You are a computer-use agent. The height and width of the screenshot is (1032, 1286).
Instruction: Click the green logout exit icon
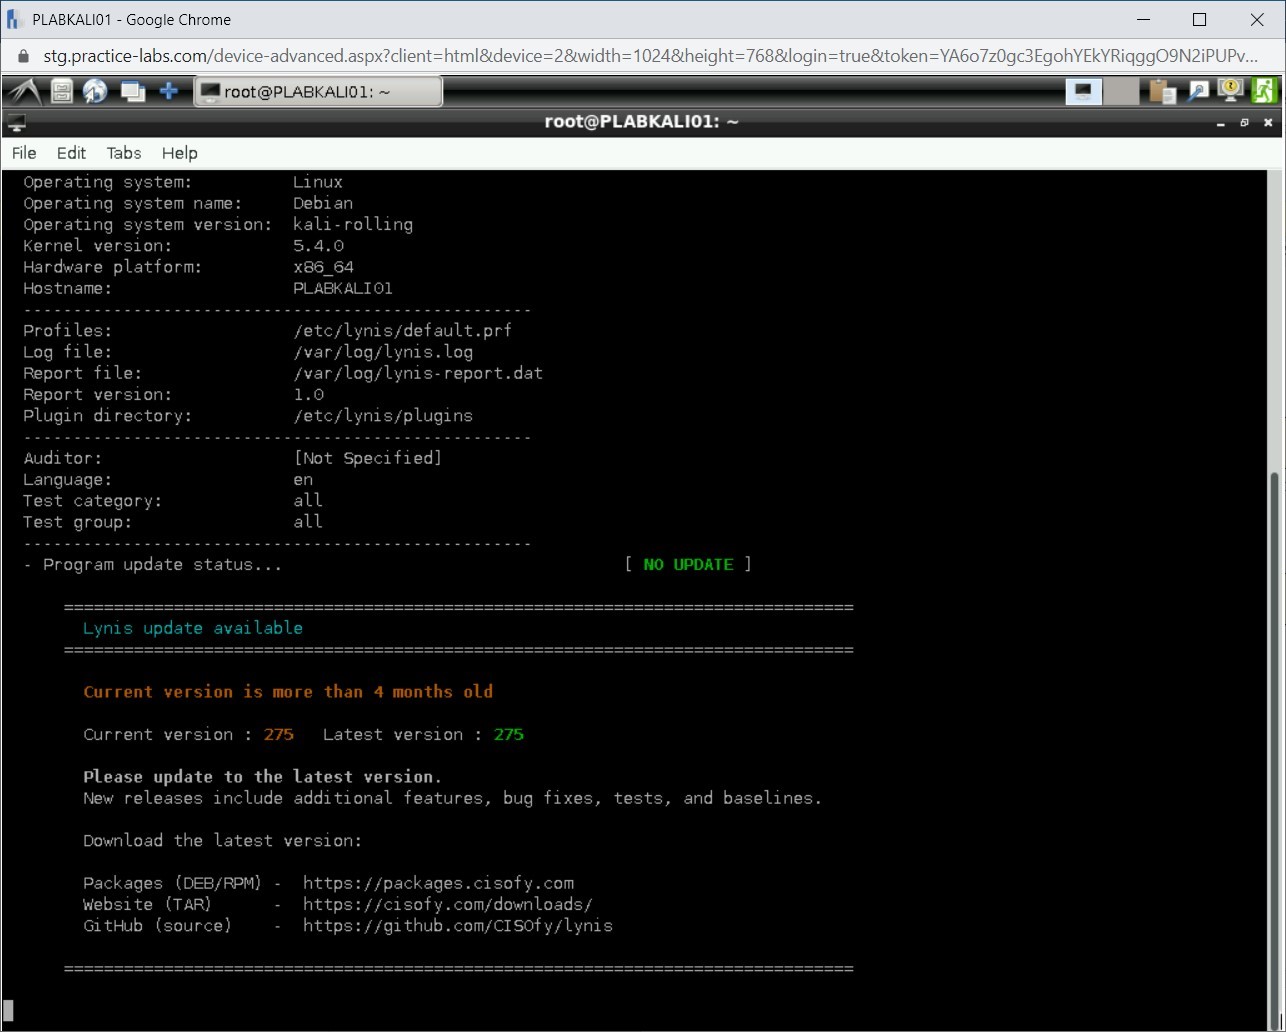[1264, 91]
